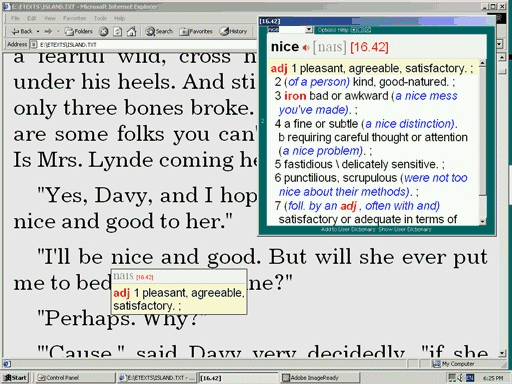Click the Forward arrow in the toolbar
The width and height of the screenshot is (512, 384).
pos(49,31)
